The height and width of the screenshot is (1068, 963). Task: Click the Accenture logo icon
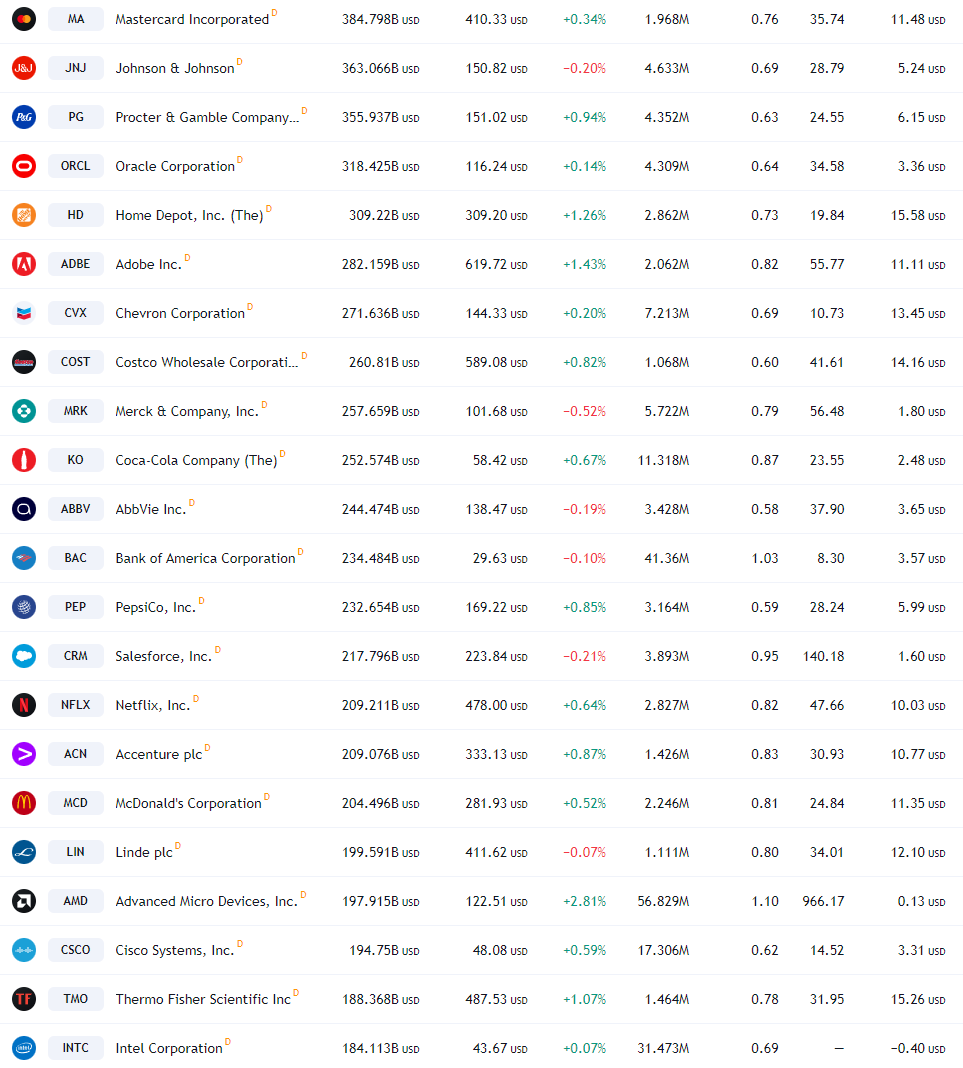click(24, 755)
